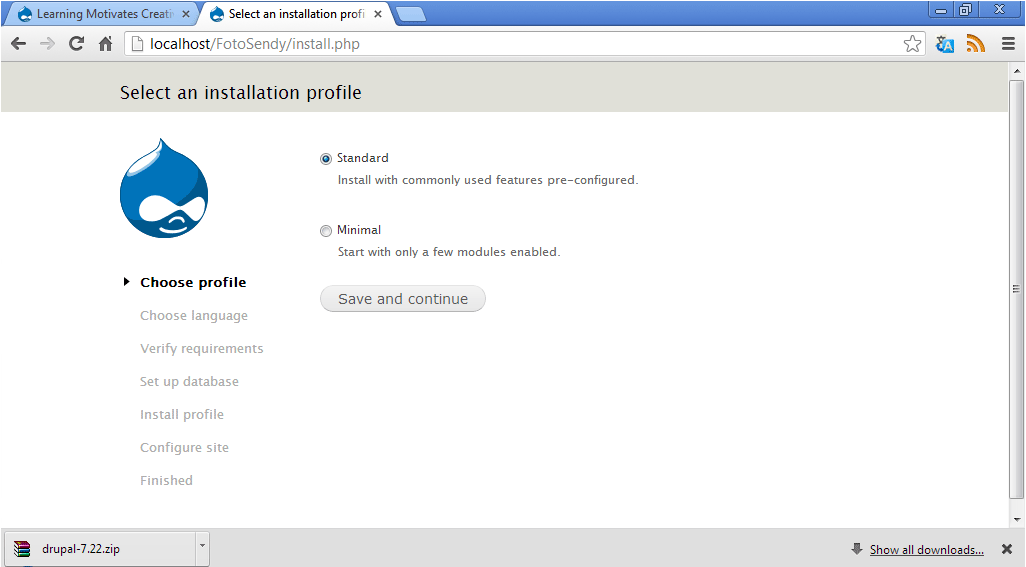Bookmark this page with the star icon
This screenshot has height=567, width=1026.
click(x=912, y=44)
